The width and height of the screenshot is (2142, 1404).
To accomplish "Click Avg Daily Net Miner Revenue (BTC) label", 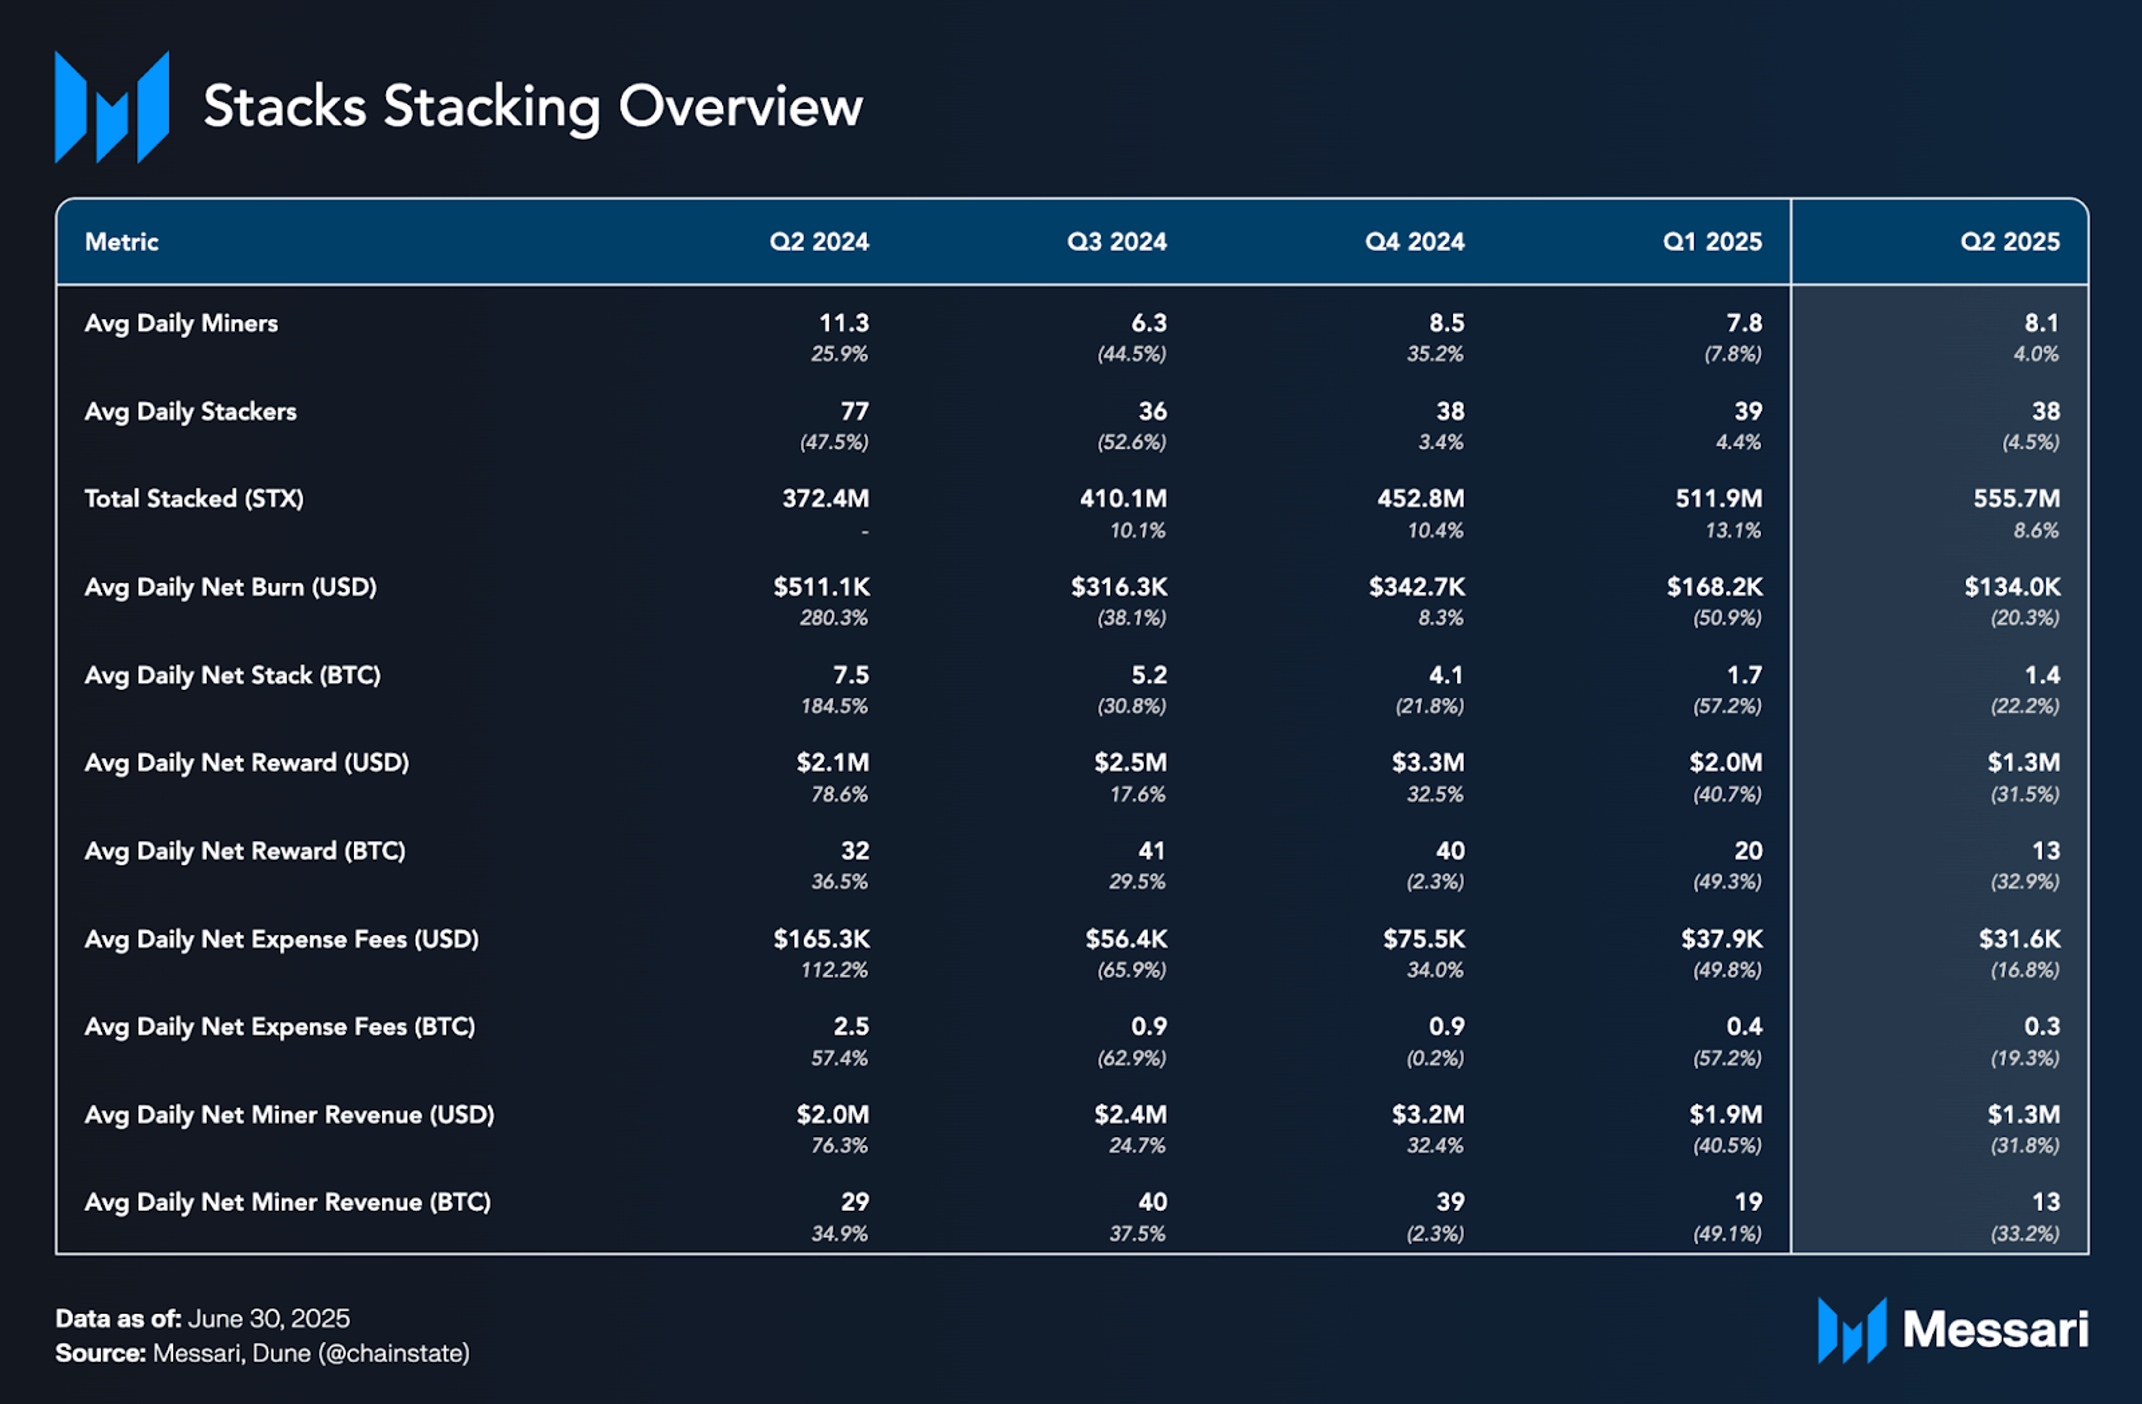I will [x=288, y=1203].
